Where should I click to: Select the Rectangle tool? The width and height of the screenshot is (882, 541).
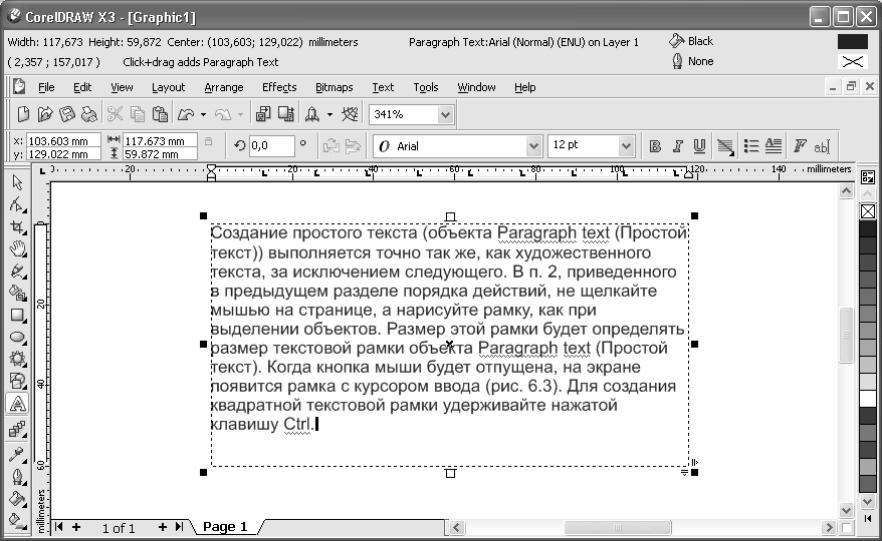tap(17, 315)
